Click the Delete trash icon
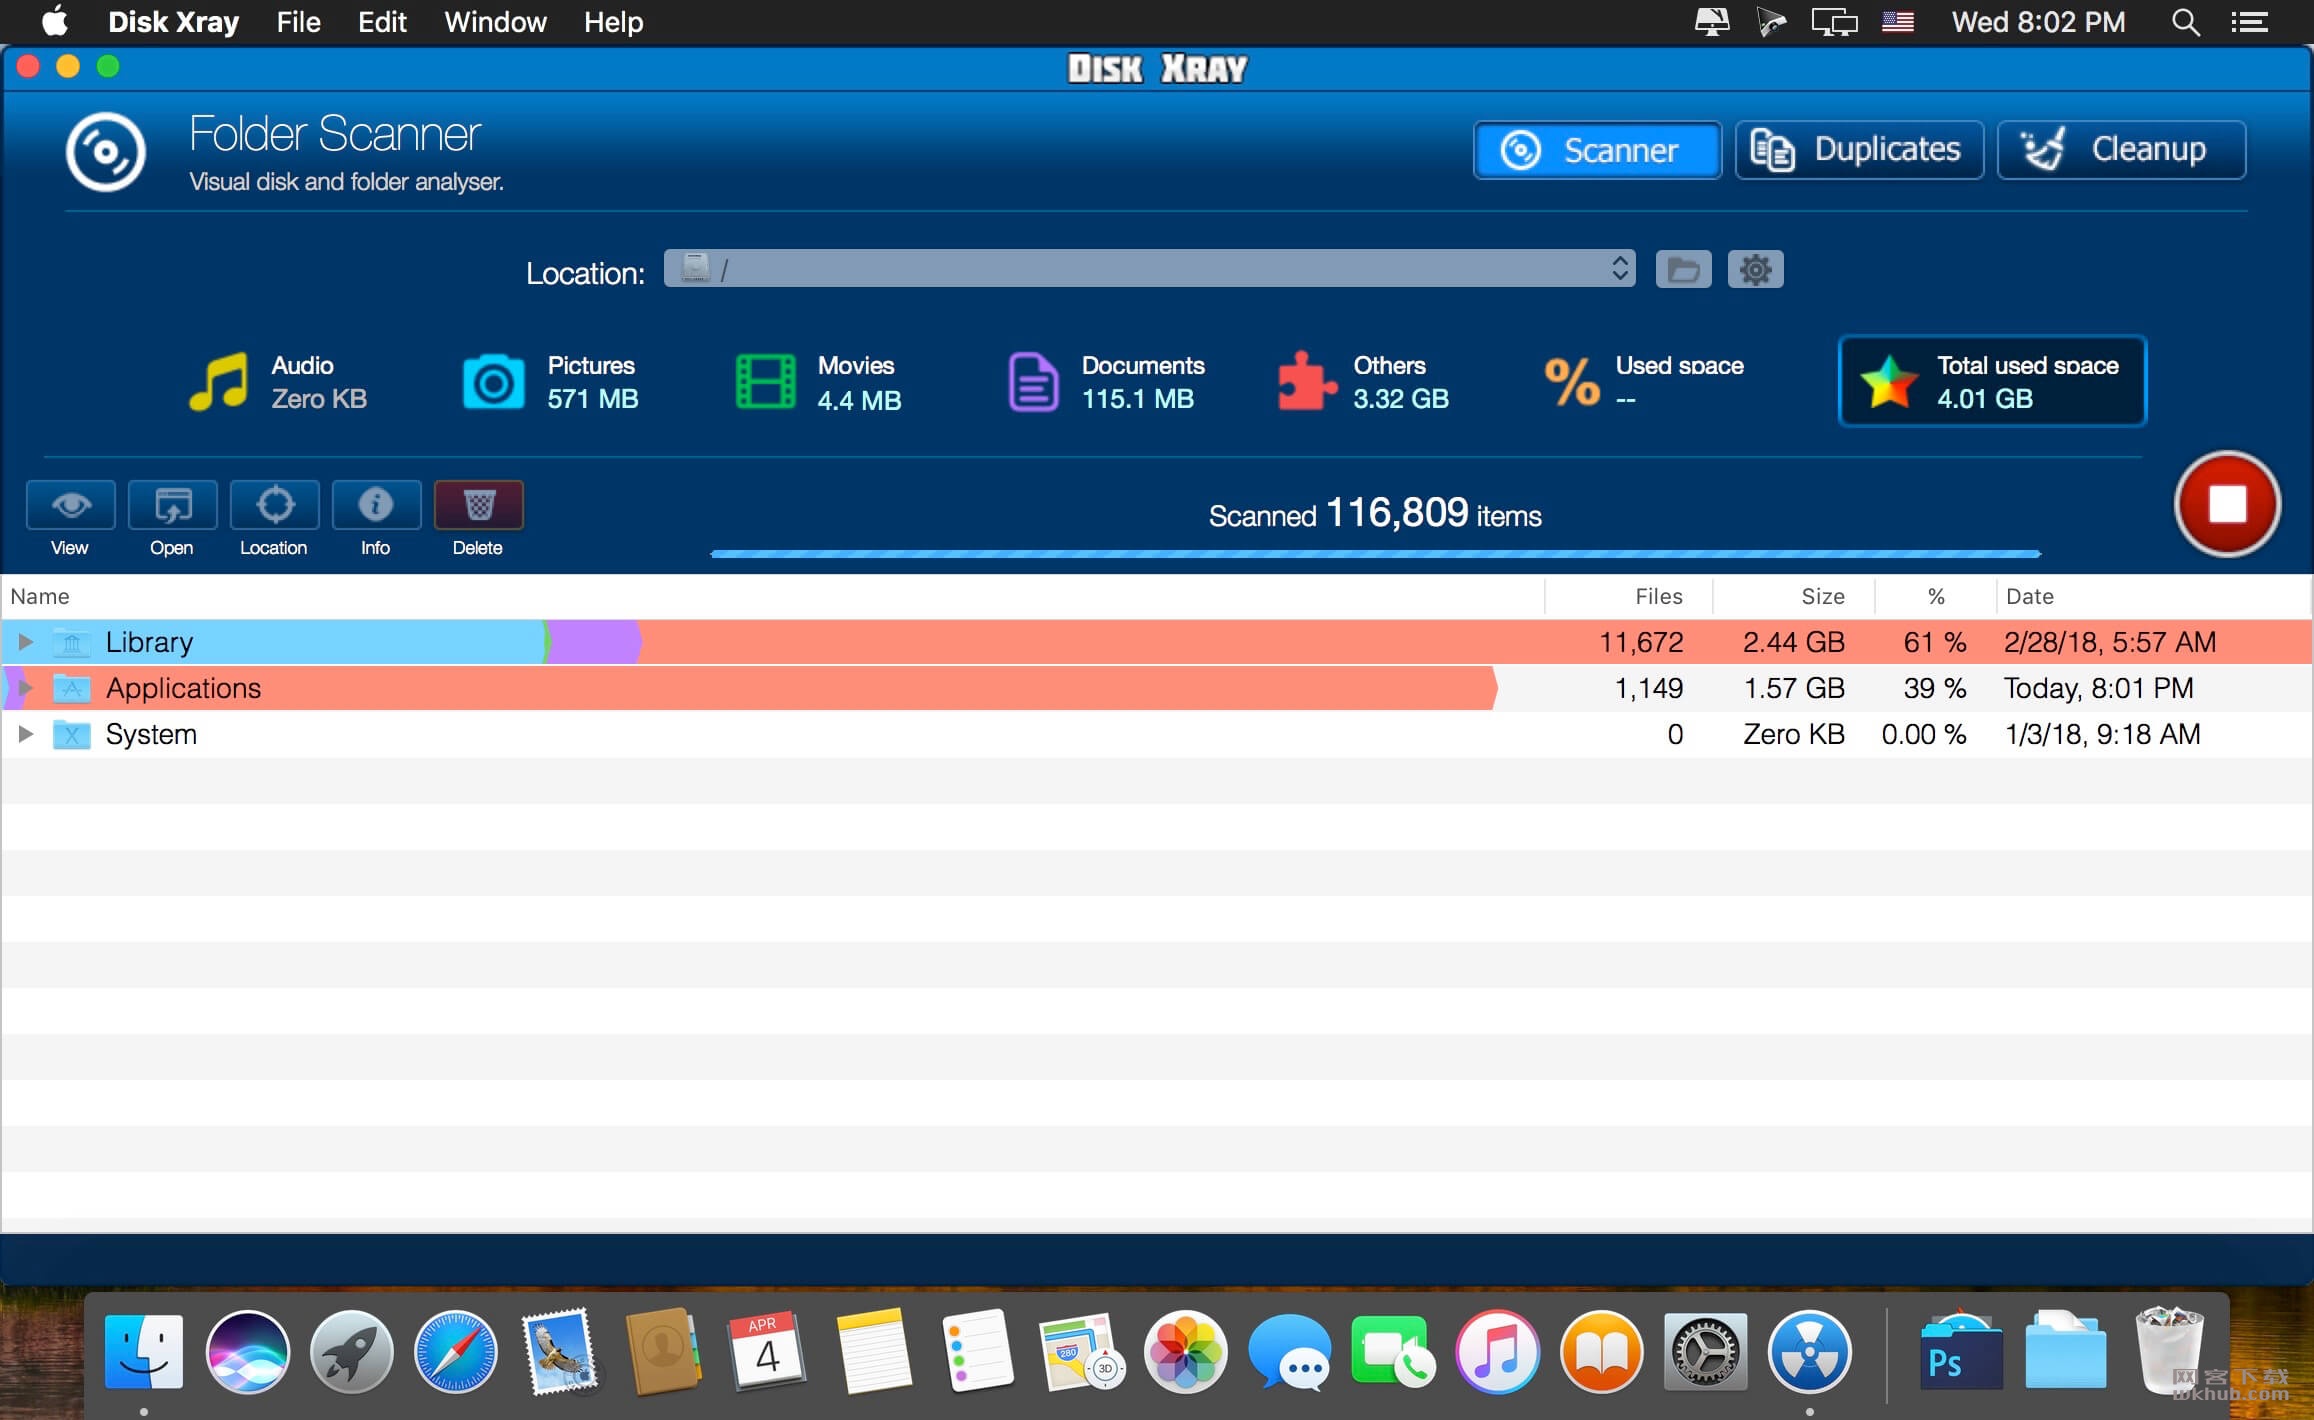 click(478, 505)
